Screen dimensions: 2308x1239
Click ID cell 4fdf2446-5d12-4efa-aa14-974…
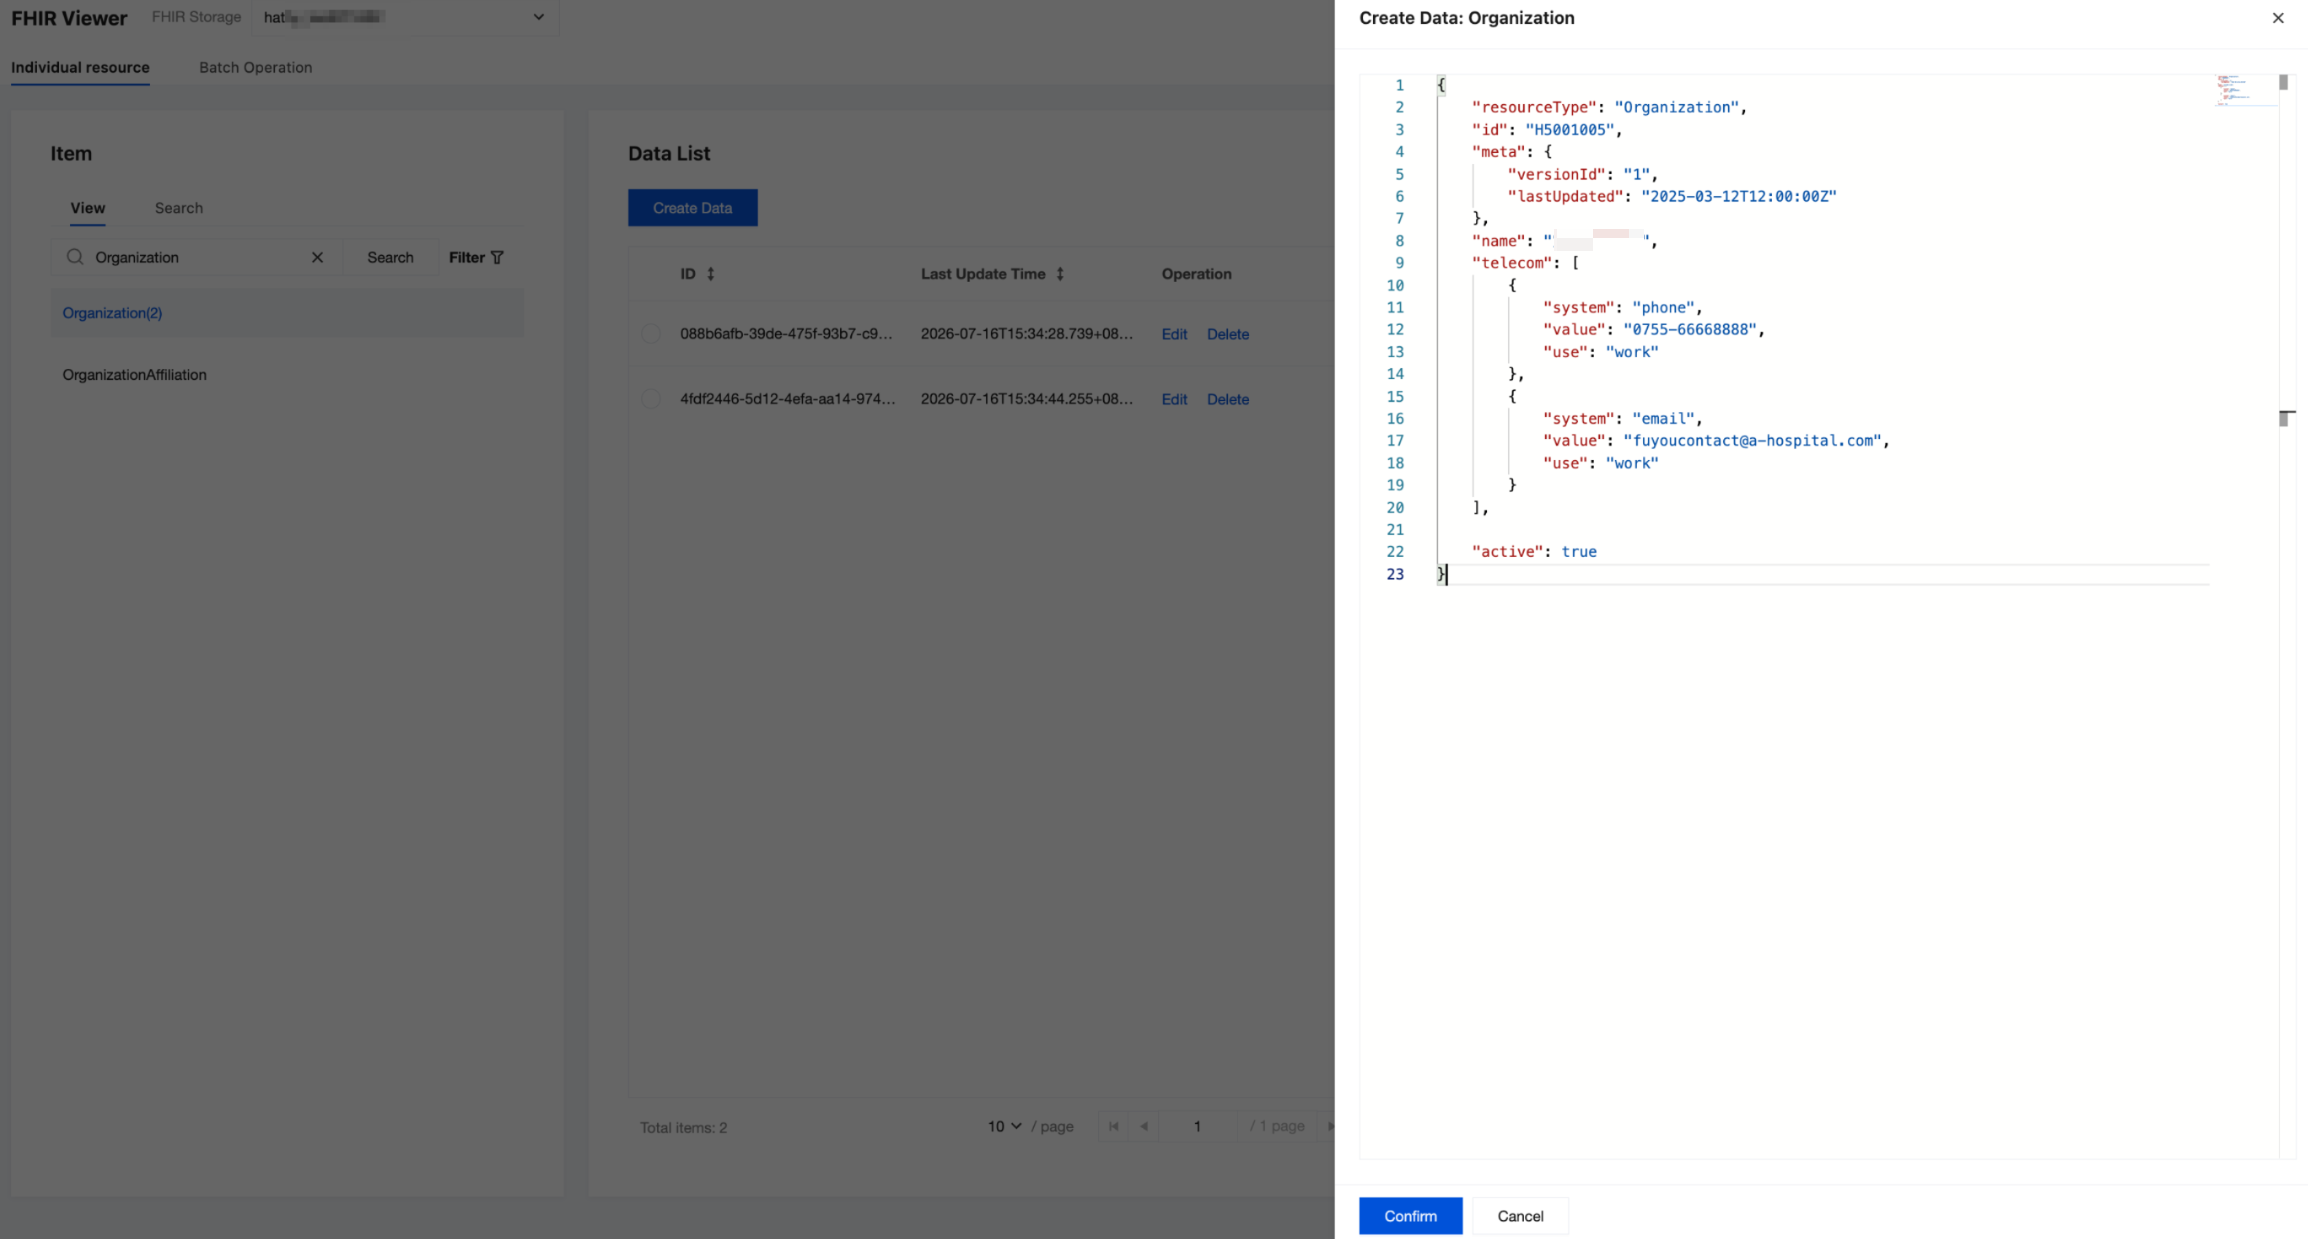(x=788, y=399)
